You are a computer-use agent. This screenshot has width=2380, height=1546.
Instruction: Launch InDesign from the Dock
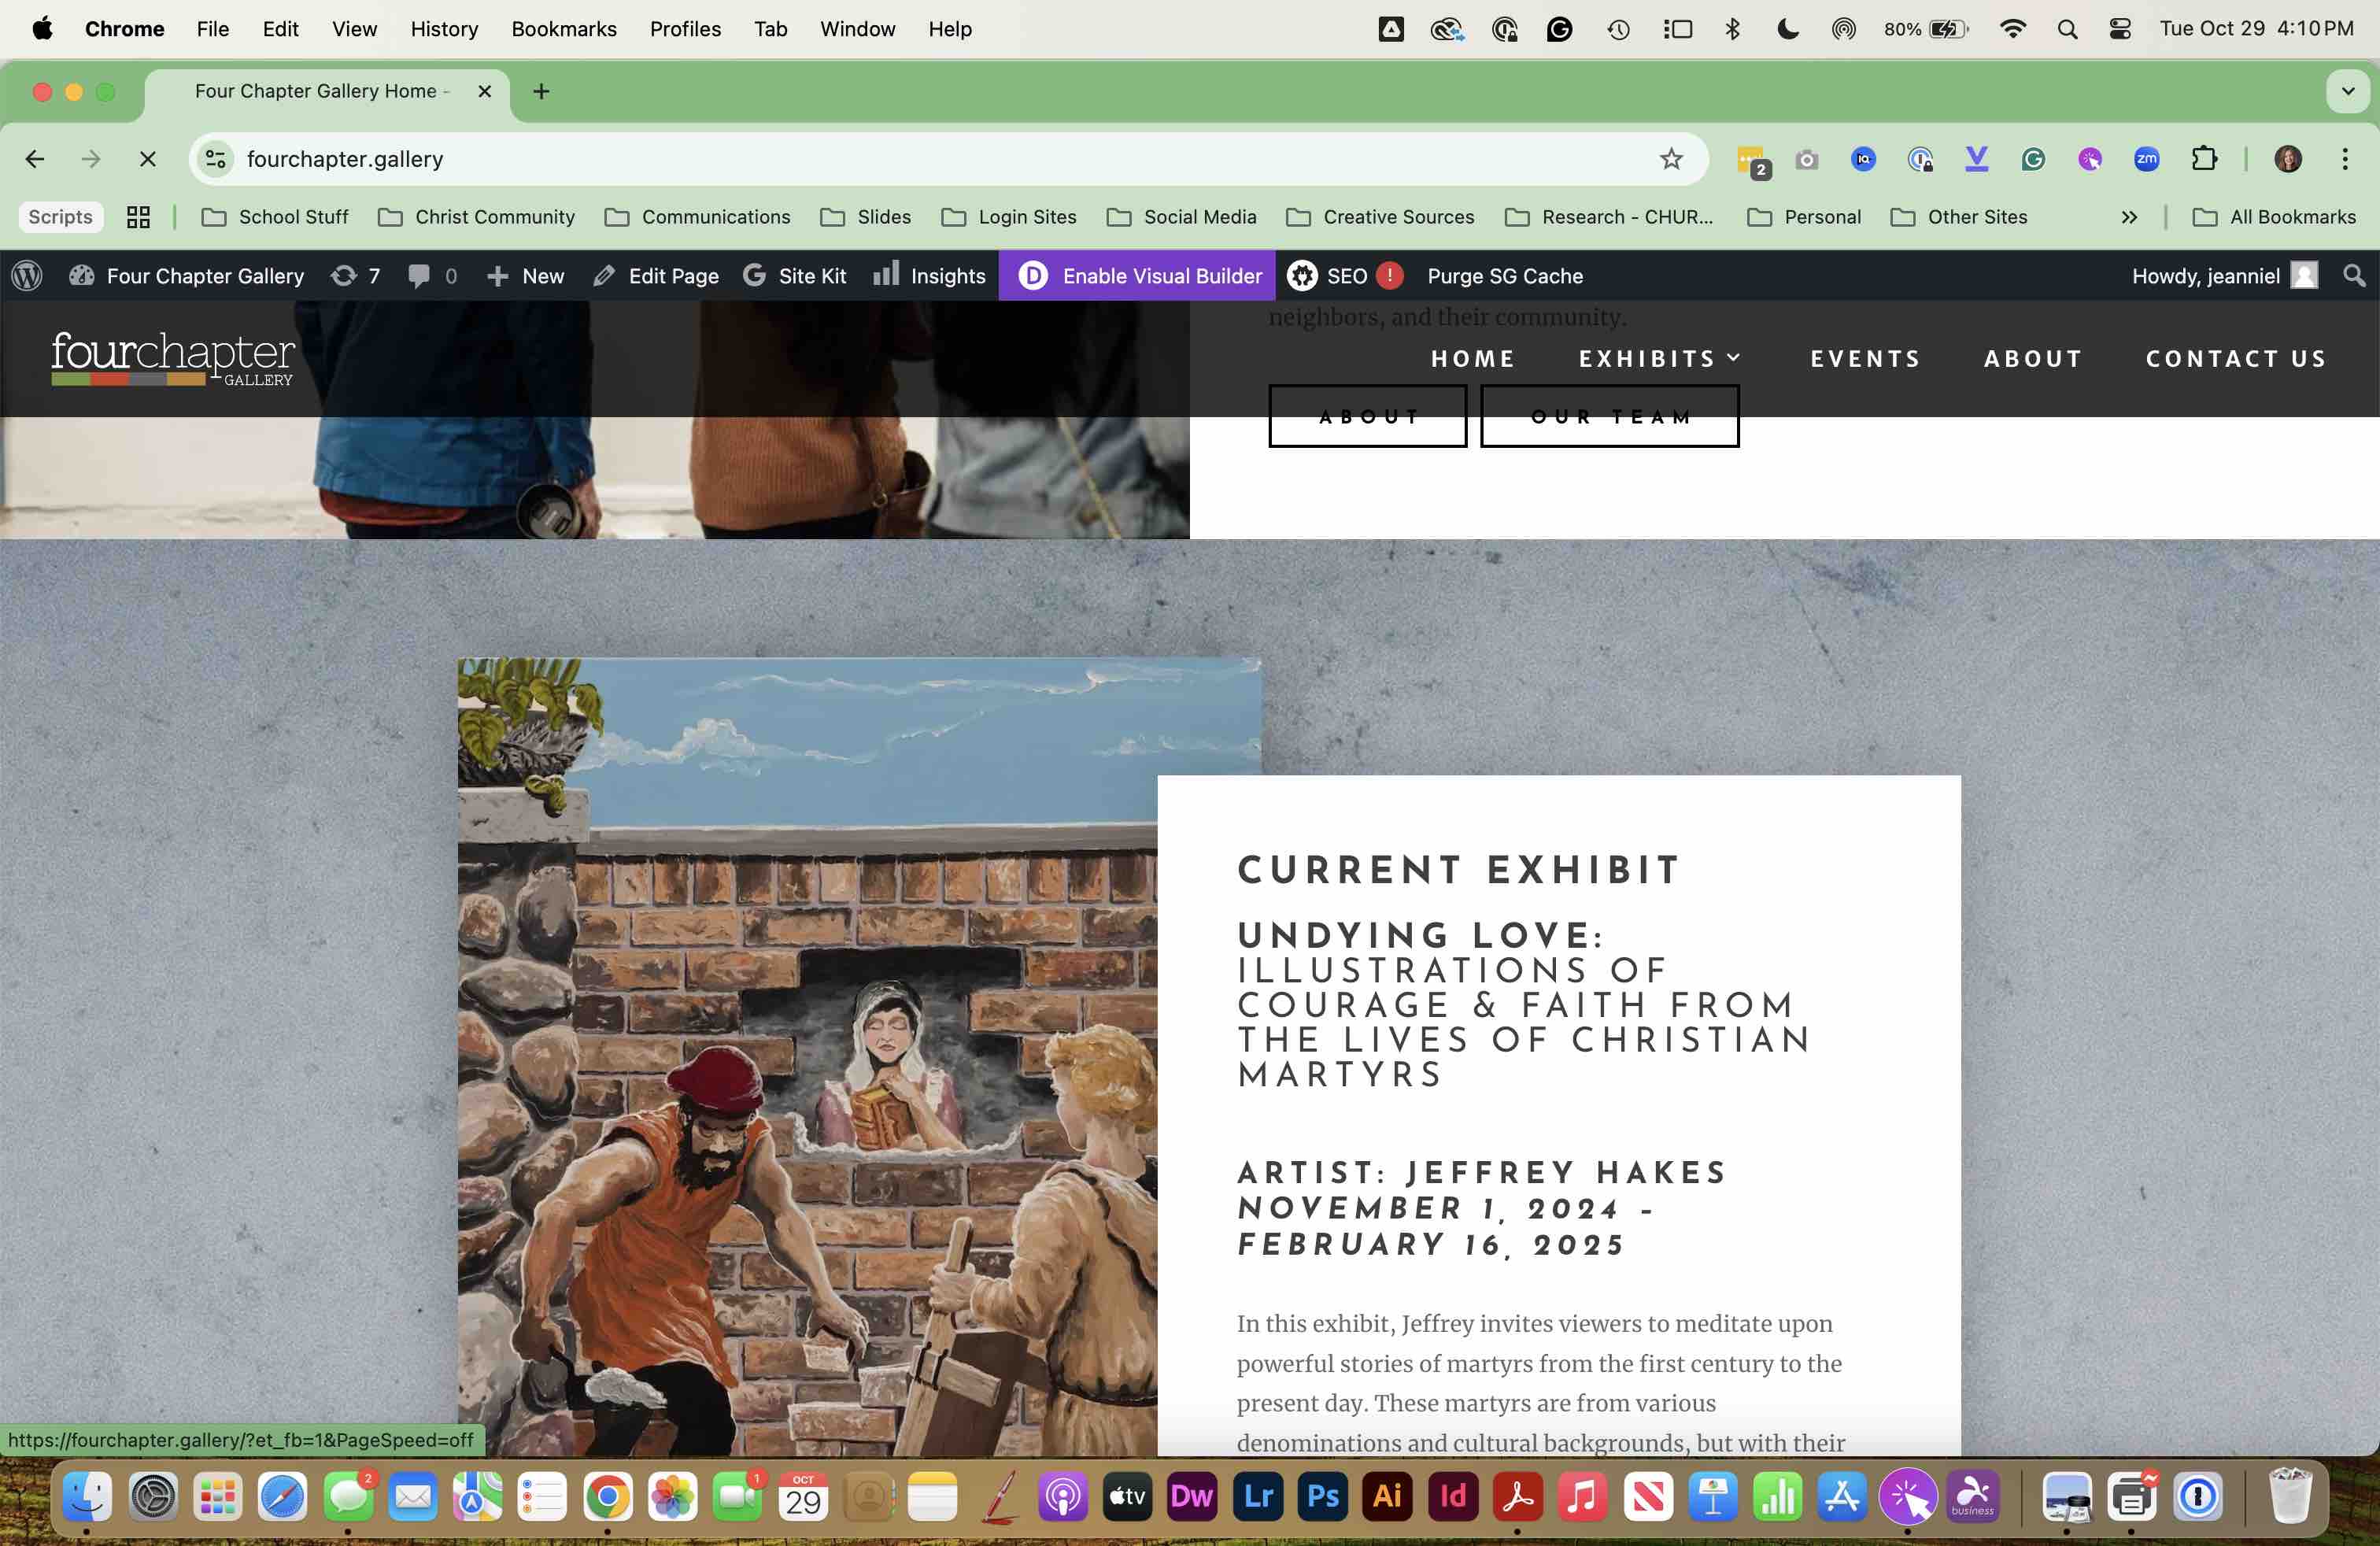(x=1452, y=1496)
